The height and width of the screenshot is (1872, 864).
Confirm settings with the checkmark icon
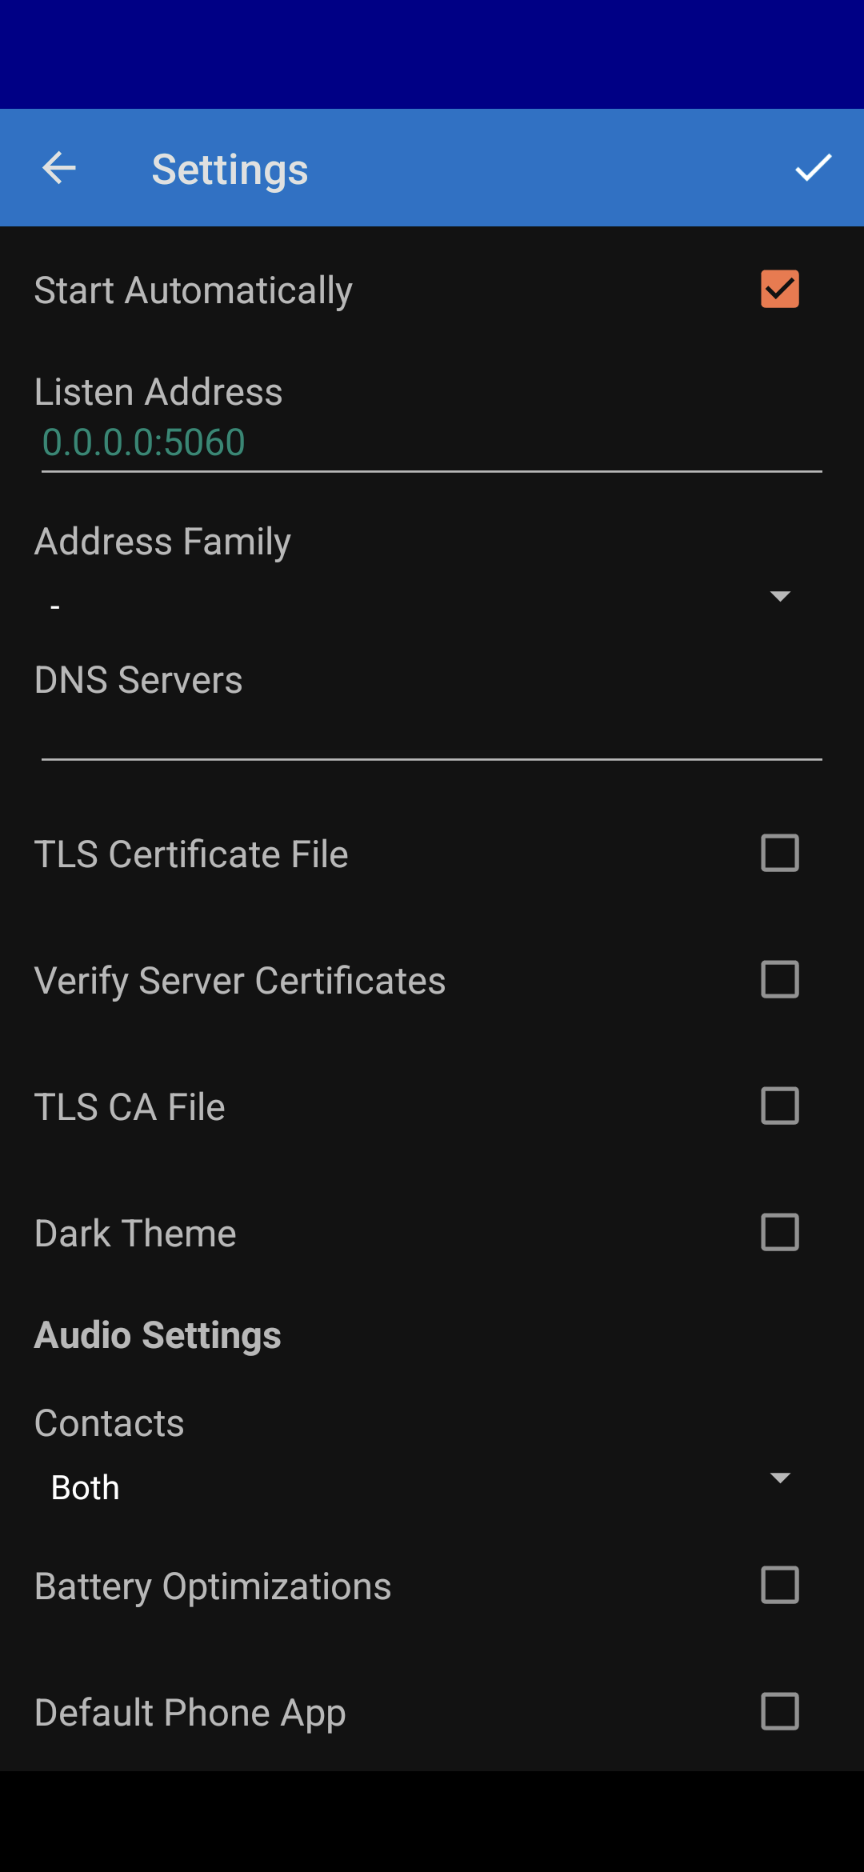point(813,168)
